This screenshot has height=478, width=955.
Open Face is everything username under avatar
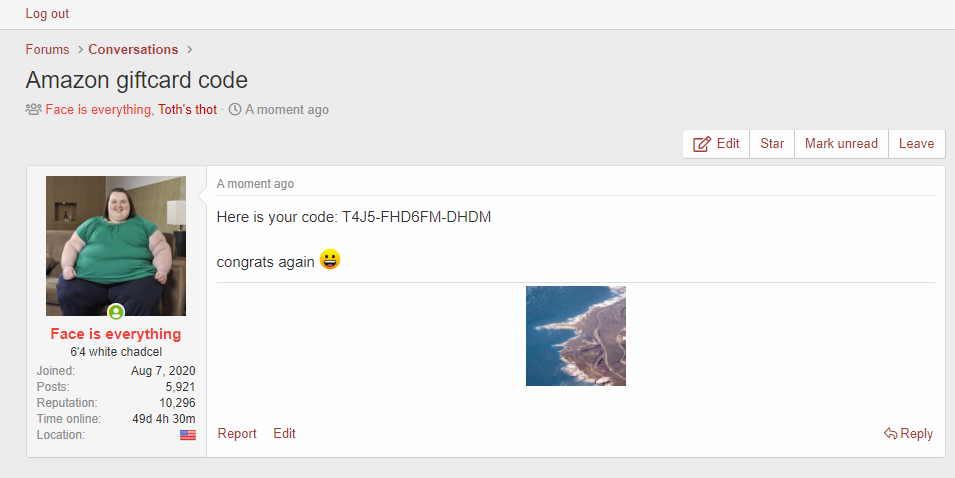coord(116,334)
